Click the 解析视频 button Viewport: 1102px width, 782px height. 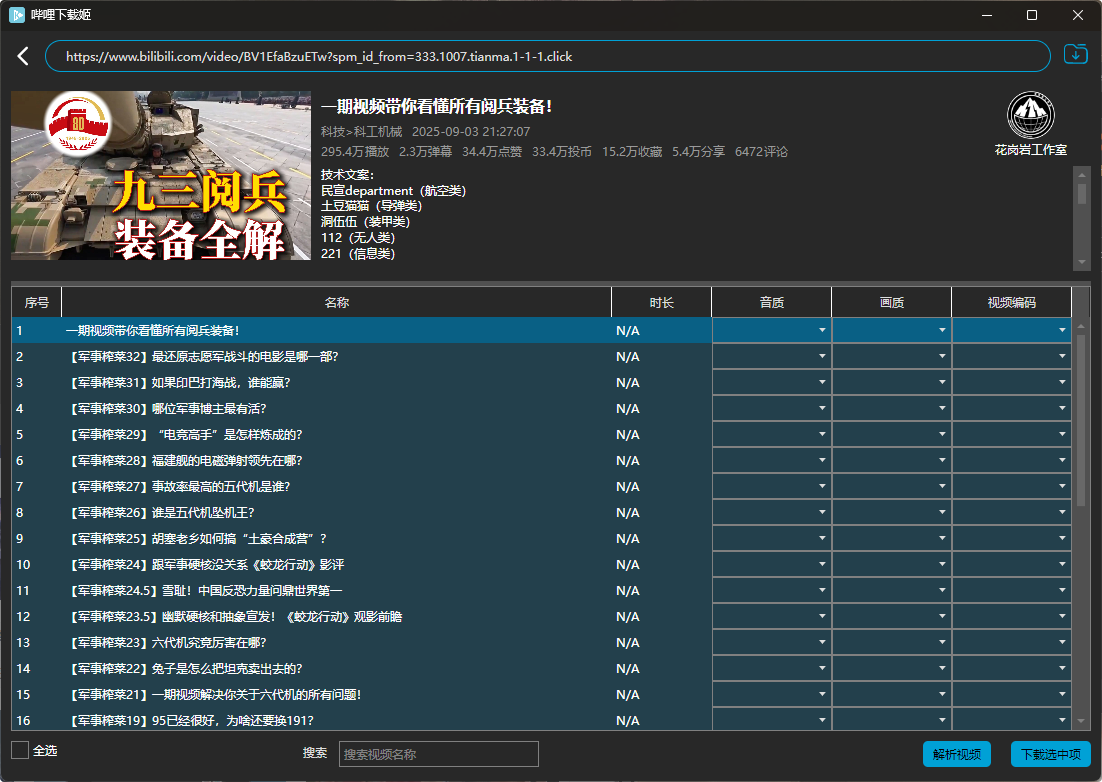(955, 754)
